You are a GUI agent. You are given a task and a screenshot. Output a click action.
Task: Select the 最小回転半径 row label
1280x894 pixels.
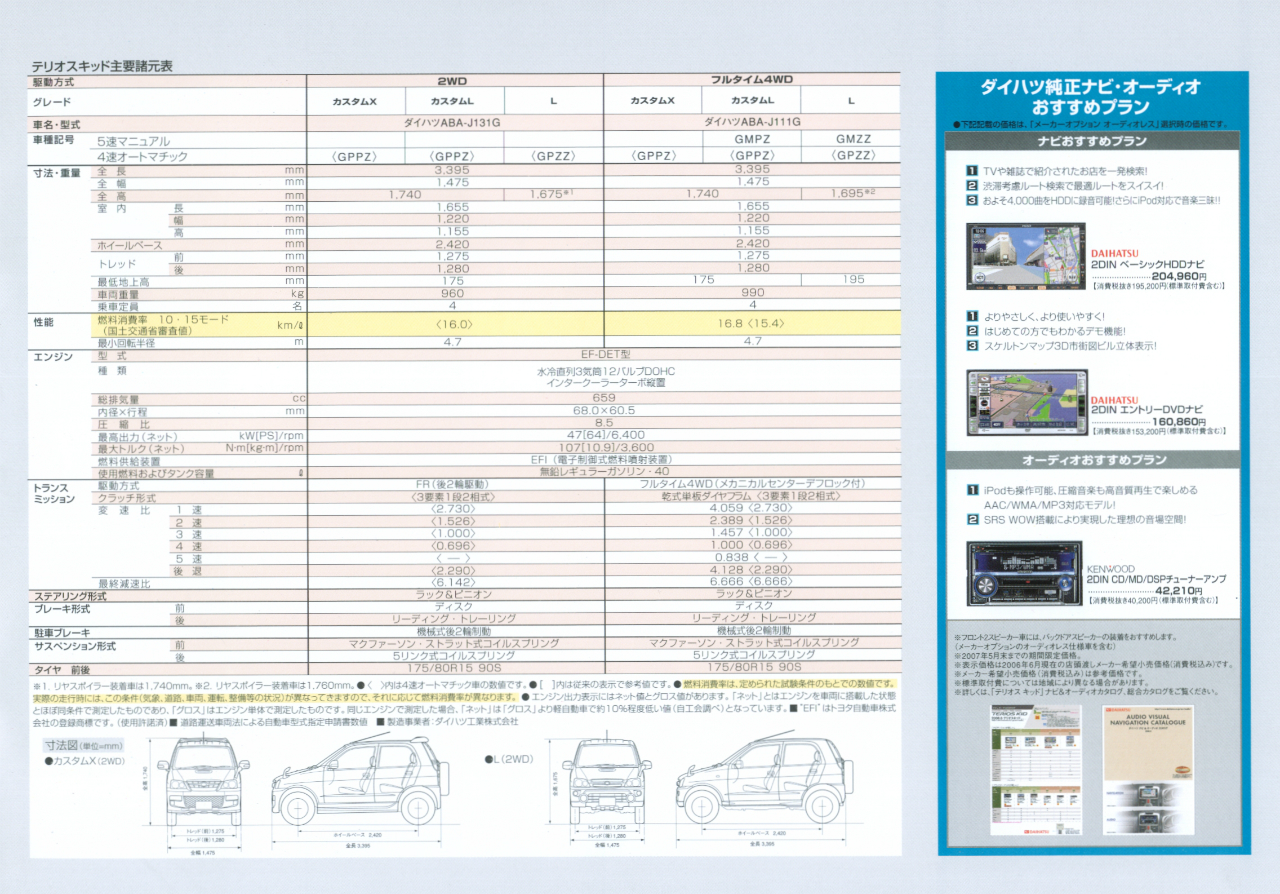pyautogui.click(x=126, y=343)
